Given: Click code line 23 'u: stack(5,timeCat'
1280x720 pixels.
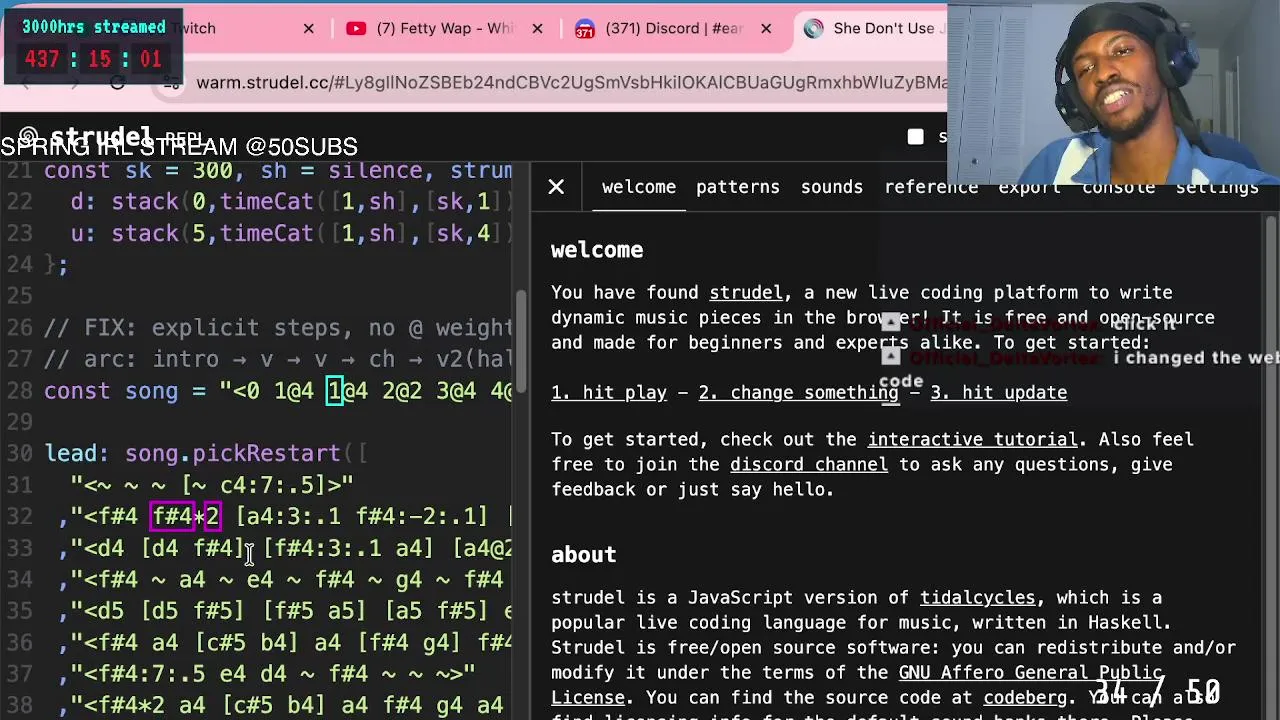Looking at the screenshot, I should point(291,233).
